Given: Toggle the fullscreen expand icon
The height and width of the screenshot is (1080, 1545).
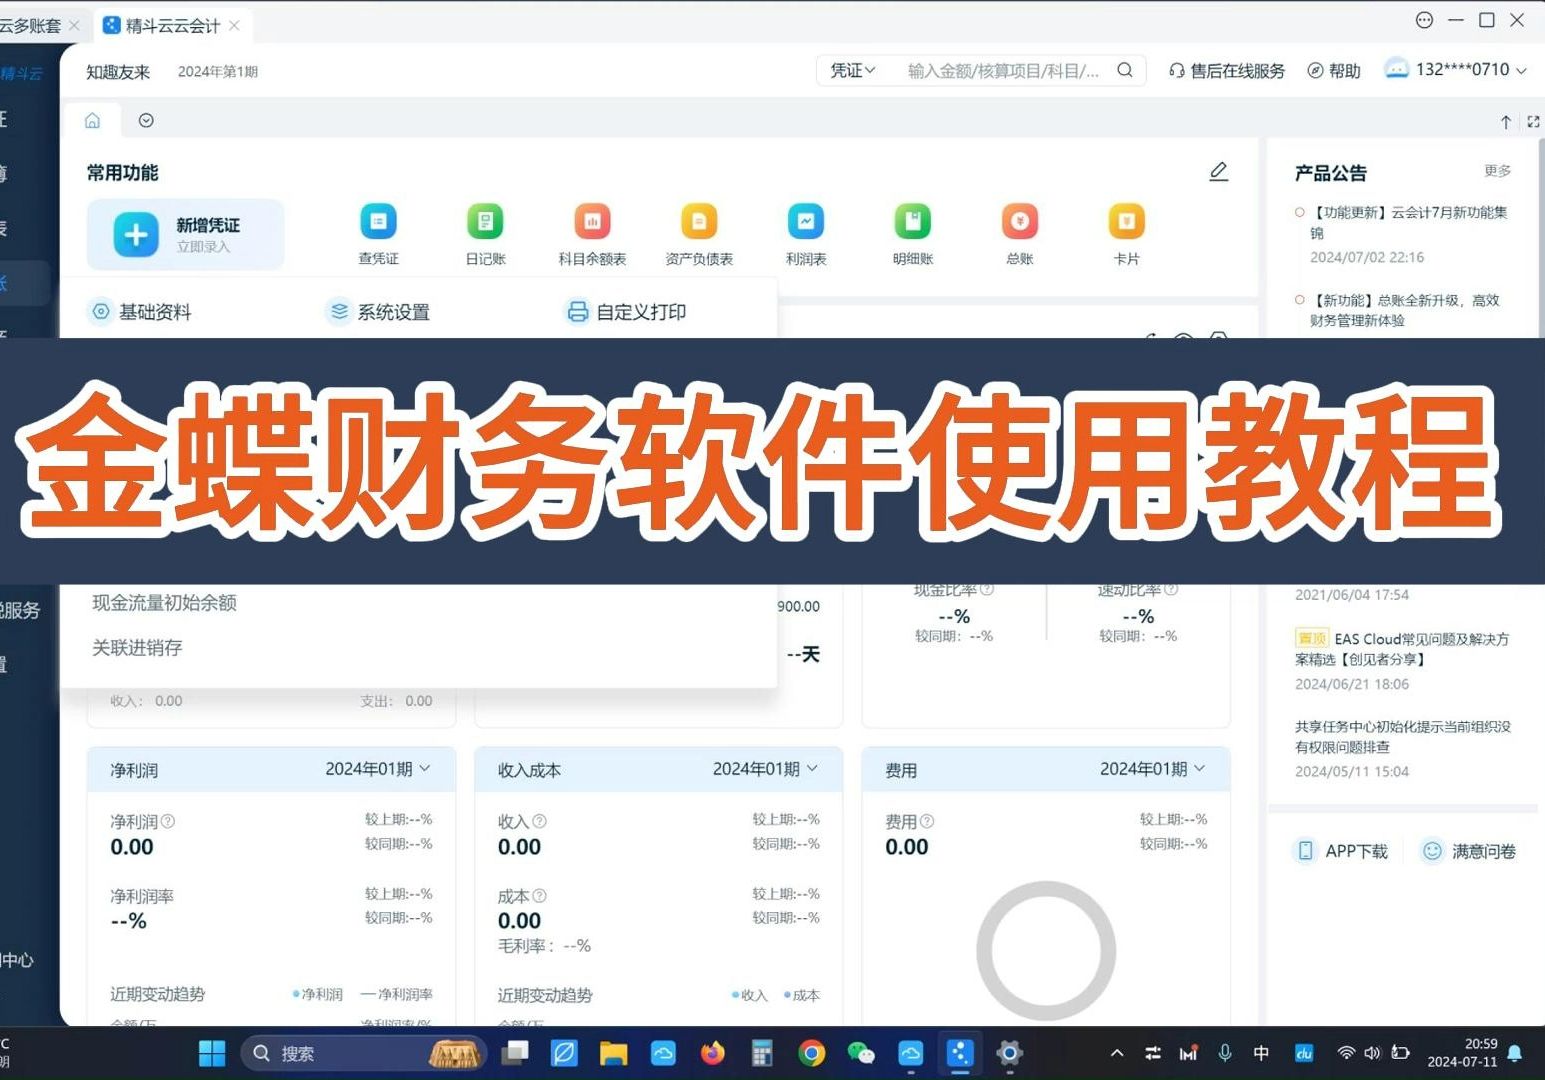Looking at the screenshot, I should [x=1534, y=122].
